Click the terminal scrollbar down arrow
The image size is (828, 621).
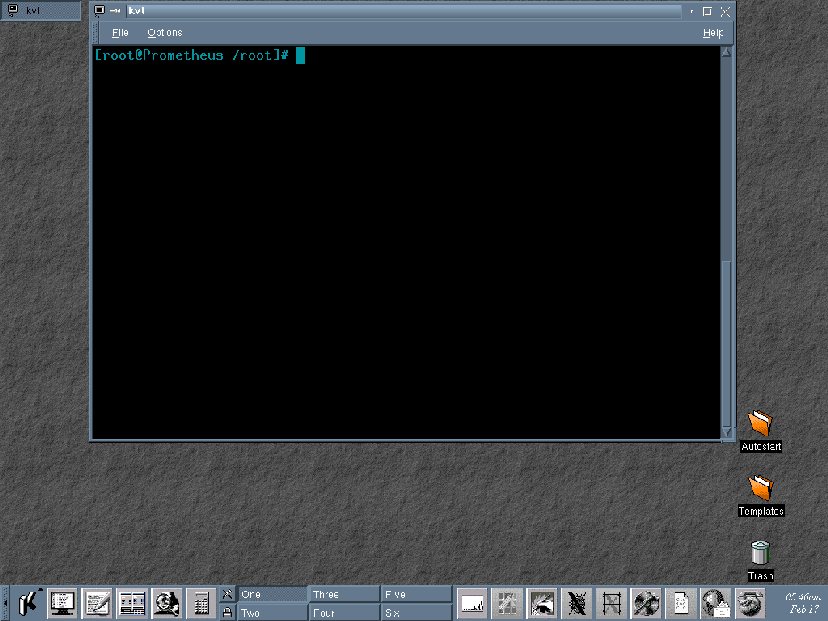click(x=727, y=433)
